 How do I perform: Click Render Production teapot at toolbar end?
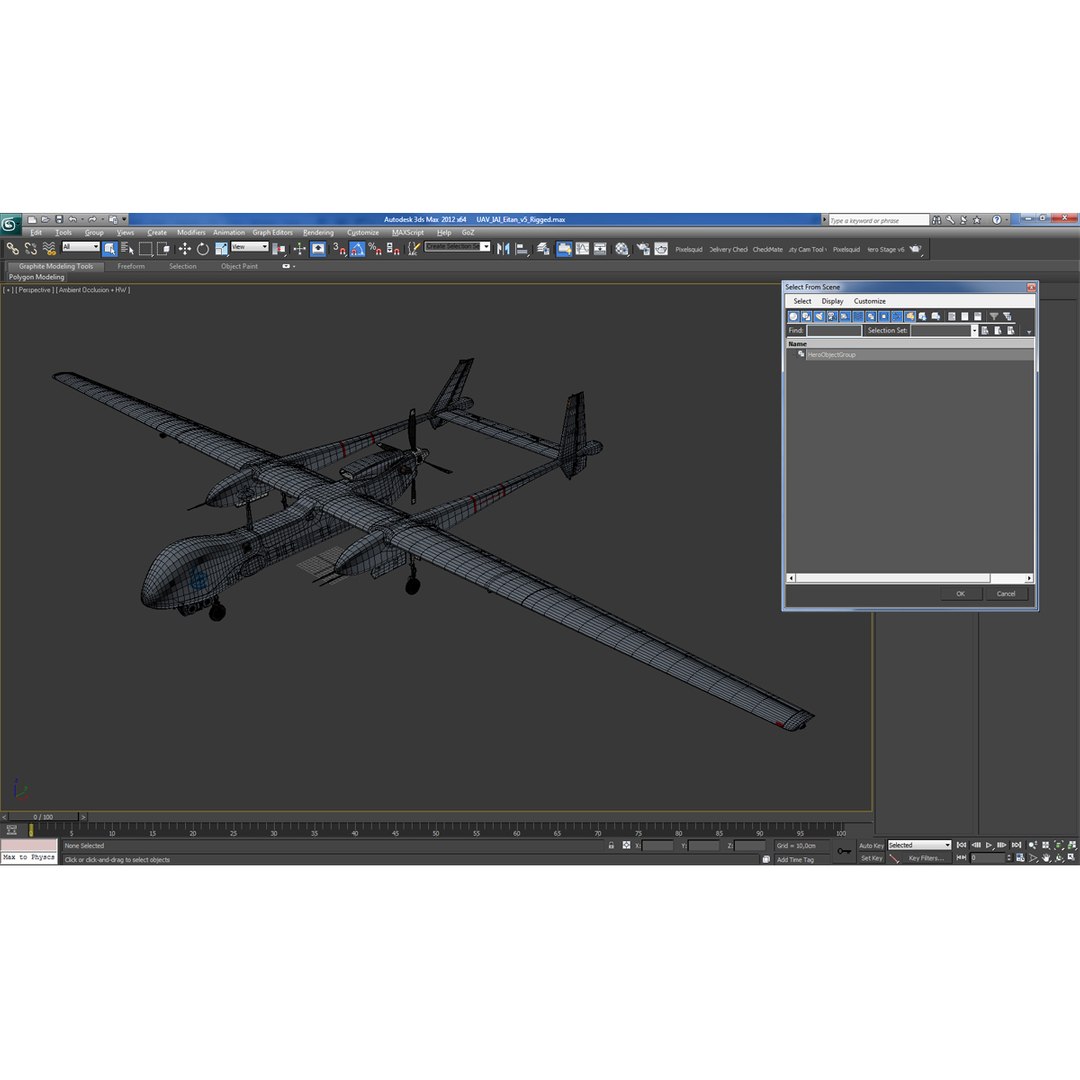(x=915, y=249)
